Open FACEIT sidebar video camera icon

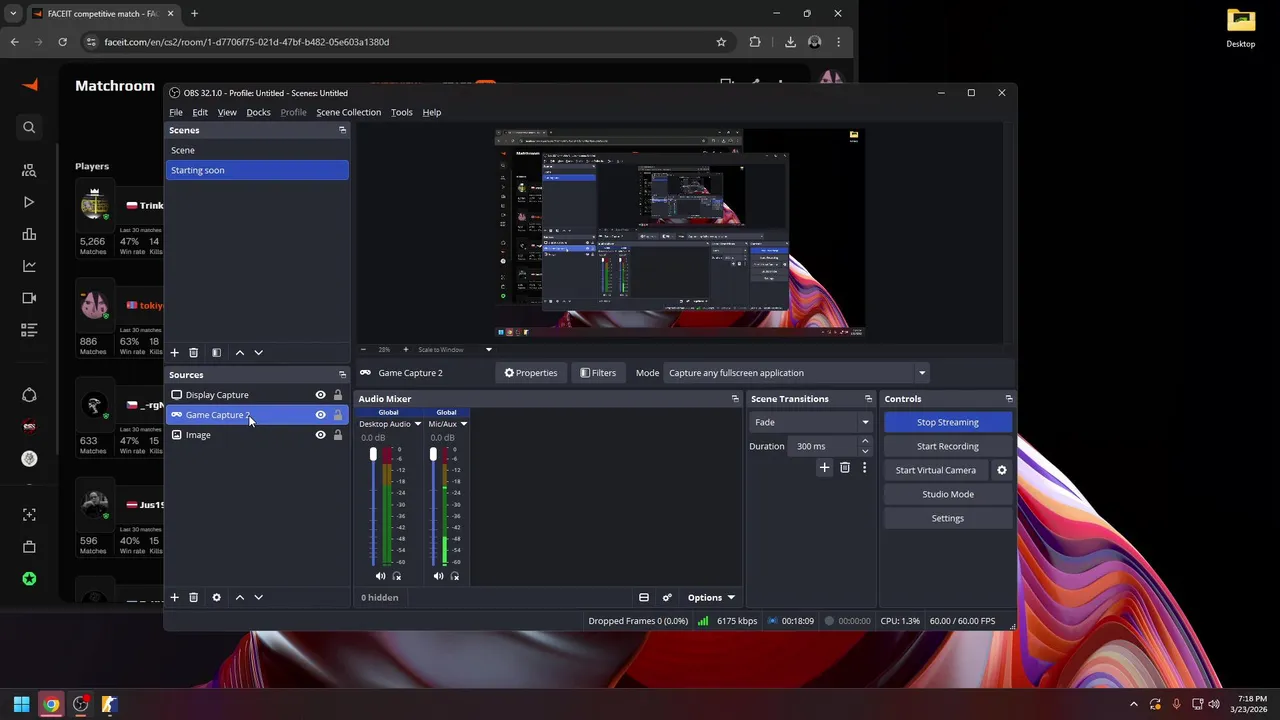29,298
